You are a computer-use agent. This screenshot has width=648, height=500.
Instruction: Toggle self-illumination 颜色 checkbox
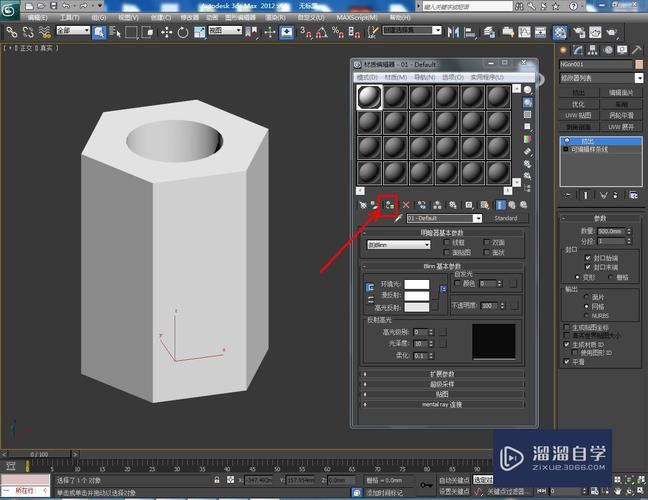pos(457,283)
